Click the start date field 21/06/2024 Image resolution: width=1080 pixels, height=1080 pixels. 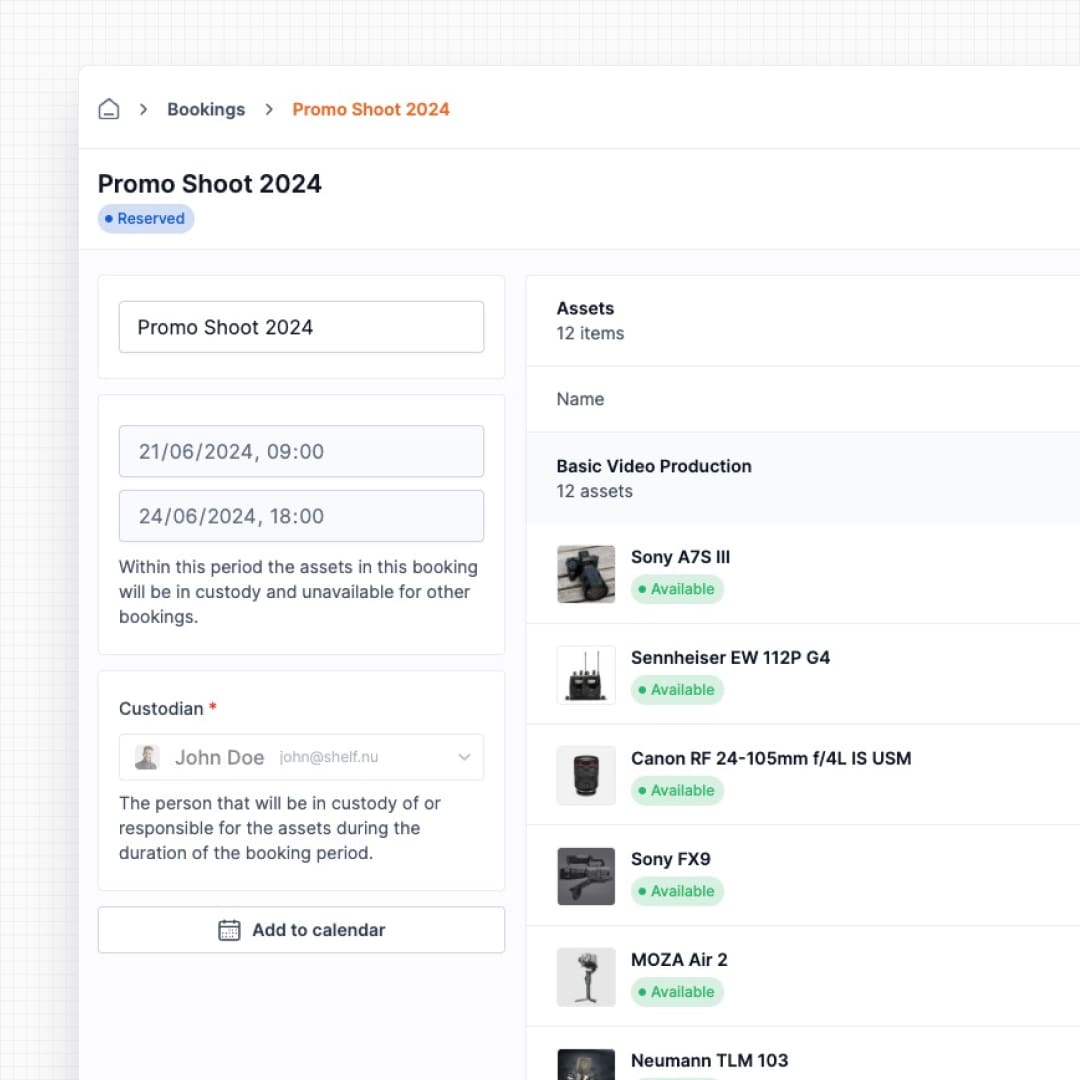301,451
